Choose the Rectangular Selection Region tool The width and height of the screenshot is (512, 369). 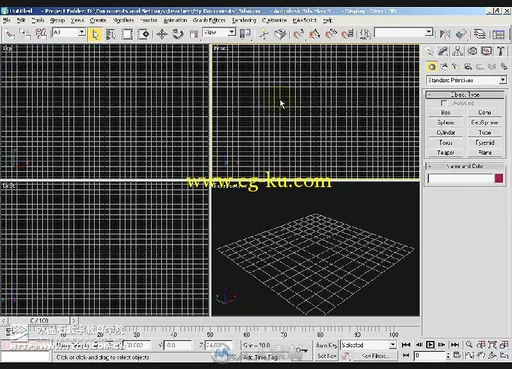(127, 34)
